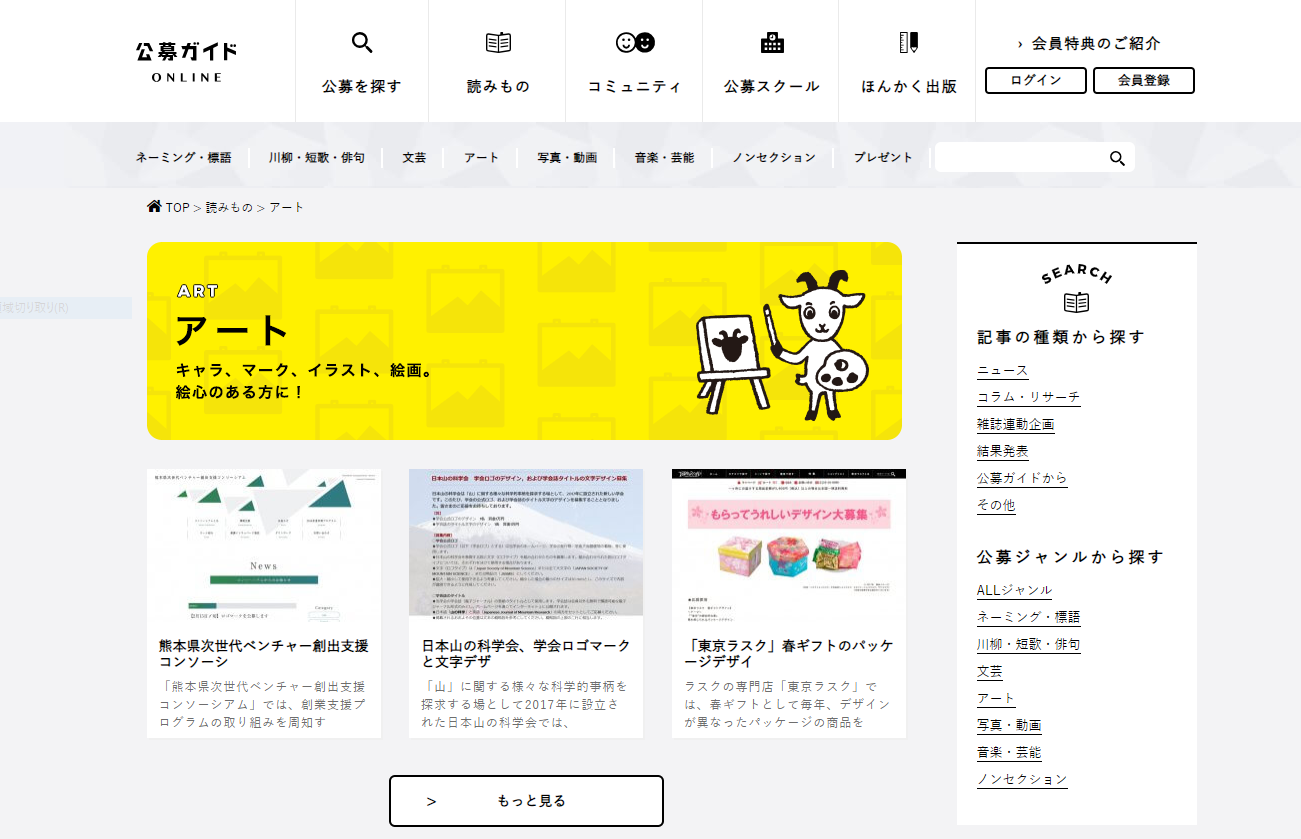This screenshot has height=839, width=1301.
Task: Filter articles by その他
Action: [996, 505]
